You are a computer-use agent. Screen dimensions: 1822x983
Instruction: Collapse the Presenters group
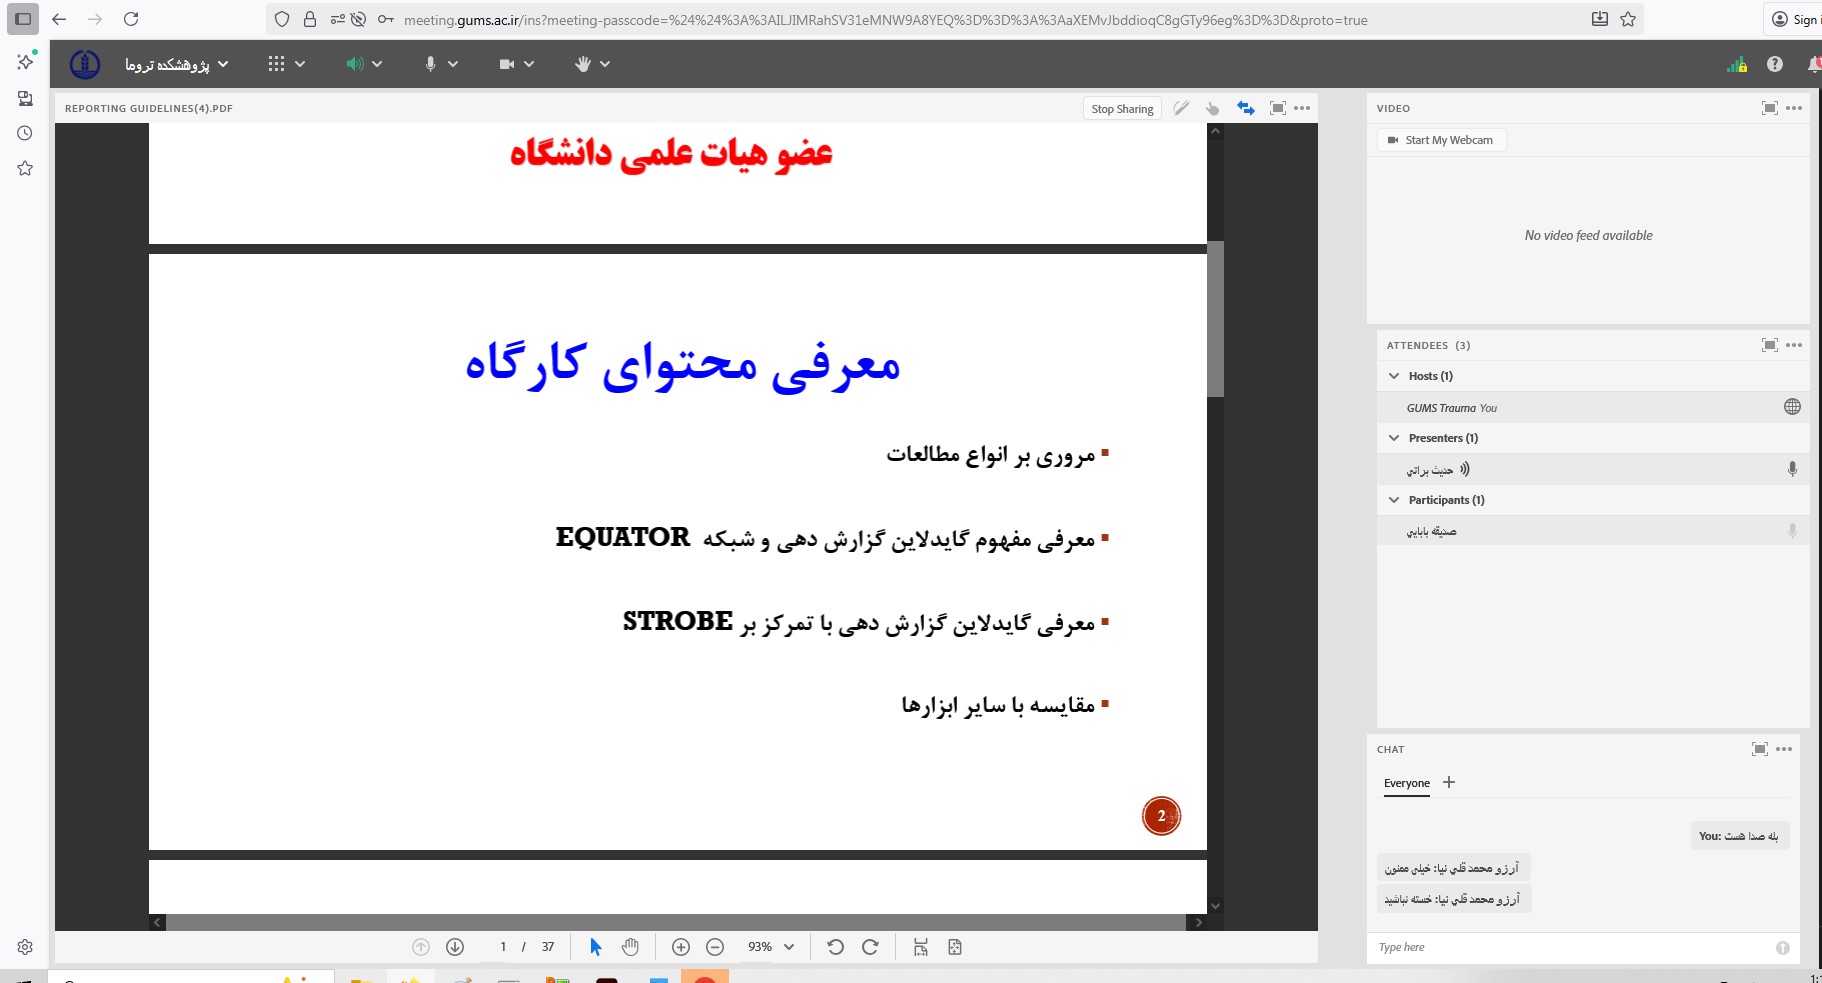point(1394,438)
